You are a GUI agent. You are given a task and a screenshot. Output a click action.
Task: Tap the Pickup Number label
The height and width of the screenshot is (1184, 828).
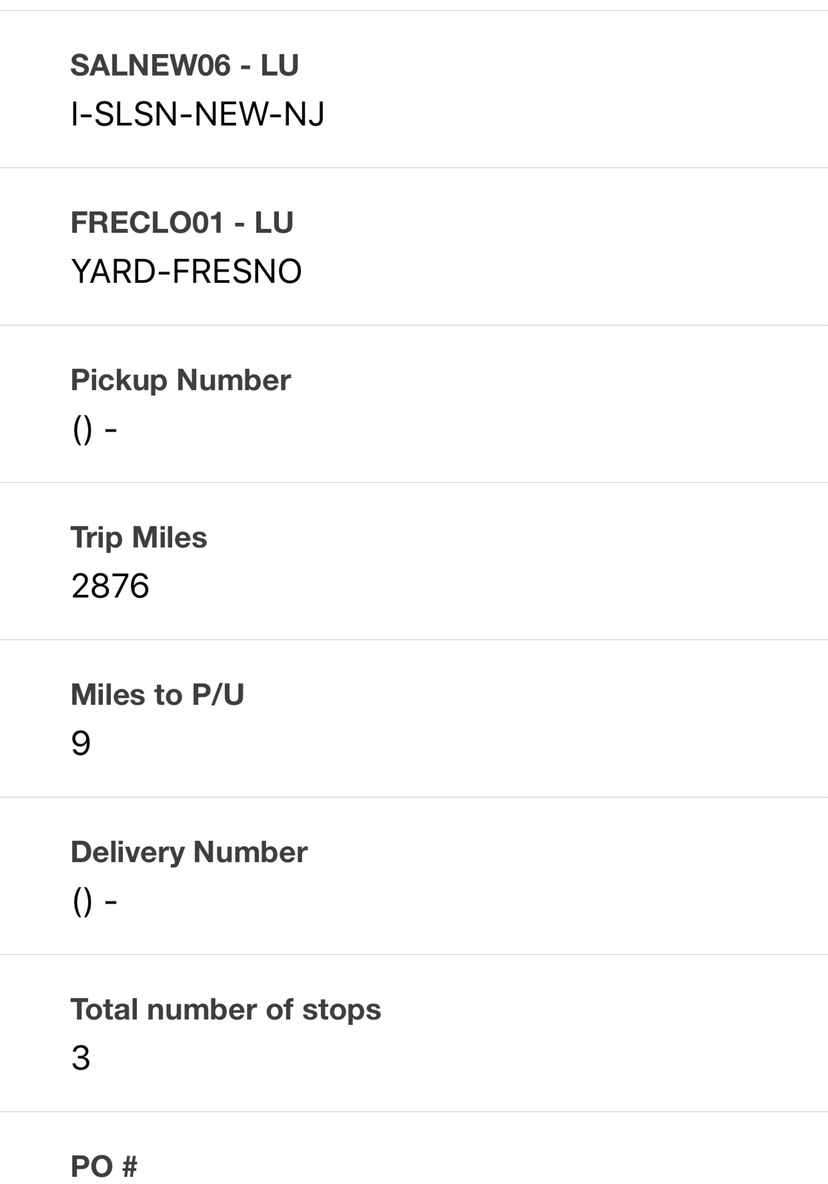point(180,380)
